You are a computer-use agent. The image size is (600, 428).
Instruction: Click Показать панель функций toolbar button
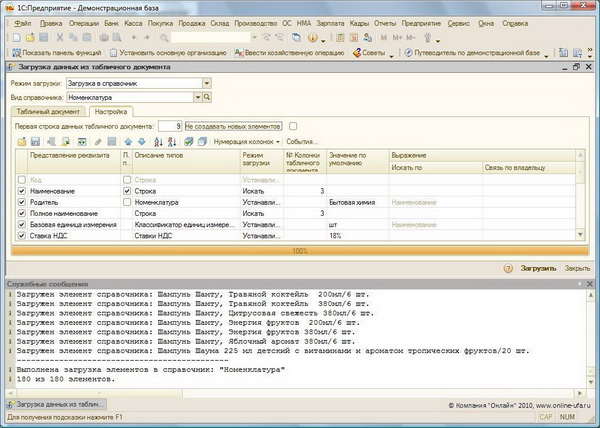point(57,53)
